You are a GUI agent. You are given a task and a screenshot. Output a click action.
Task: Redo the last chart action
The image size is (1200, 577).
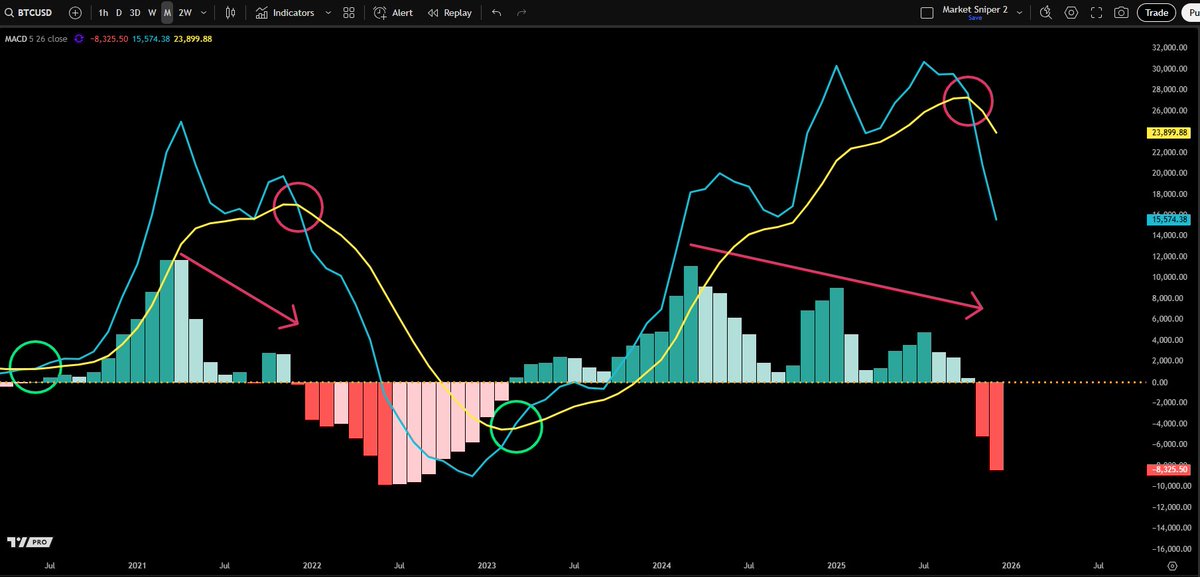(x=521, y=13)
